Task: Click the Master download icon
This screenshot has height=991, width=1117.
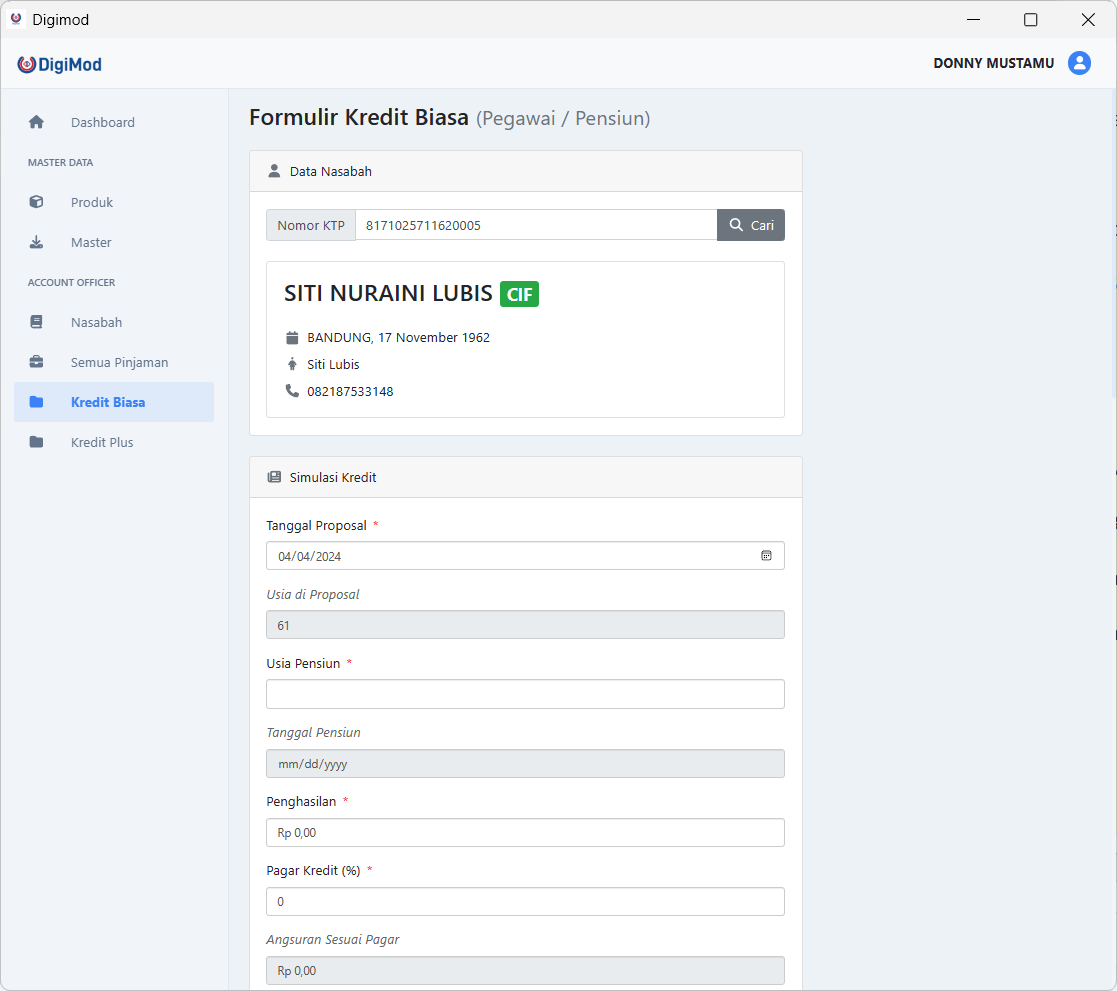Action: click(x=37, y=242)
